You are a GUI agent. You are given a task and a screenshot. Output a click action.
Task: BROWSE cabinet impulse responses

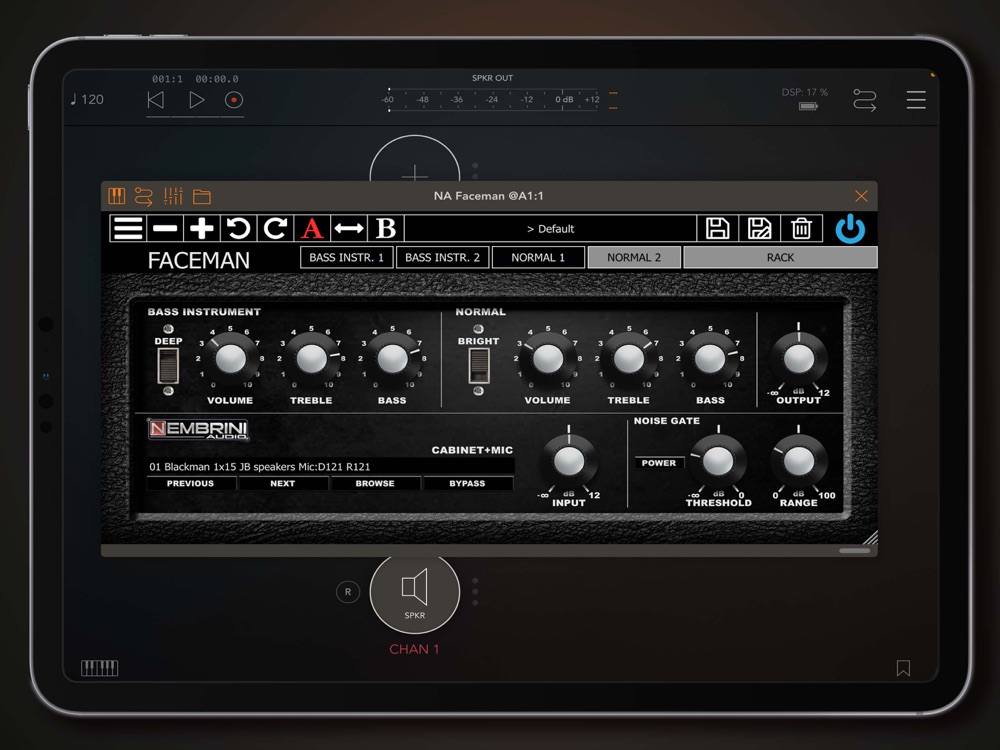[x=375, y=483]
